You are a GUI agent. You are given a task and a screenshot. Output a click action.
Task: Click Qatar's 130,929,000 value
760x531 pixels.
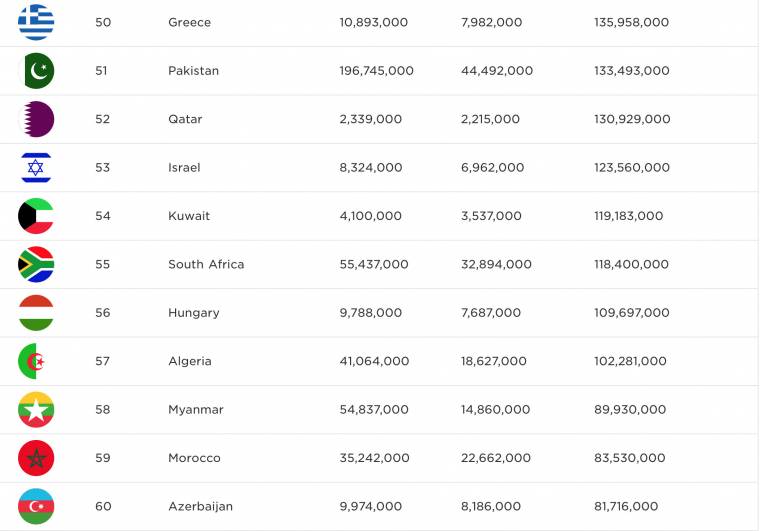[632, 119]
